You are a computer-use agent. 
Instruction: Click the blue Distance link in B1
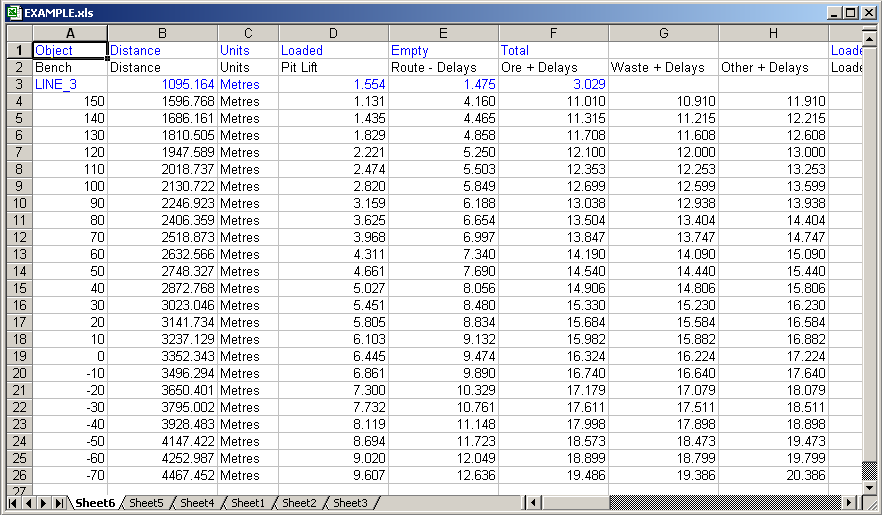[x=135, y=50]
